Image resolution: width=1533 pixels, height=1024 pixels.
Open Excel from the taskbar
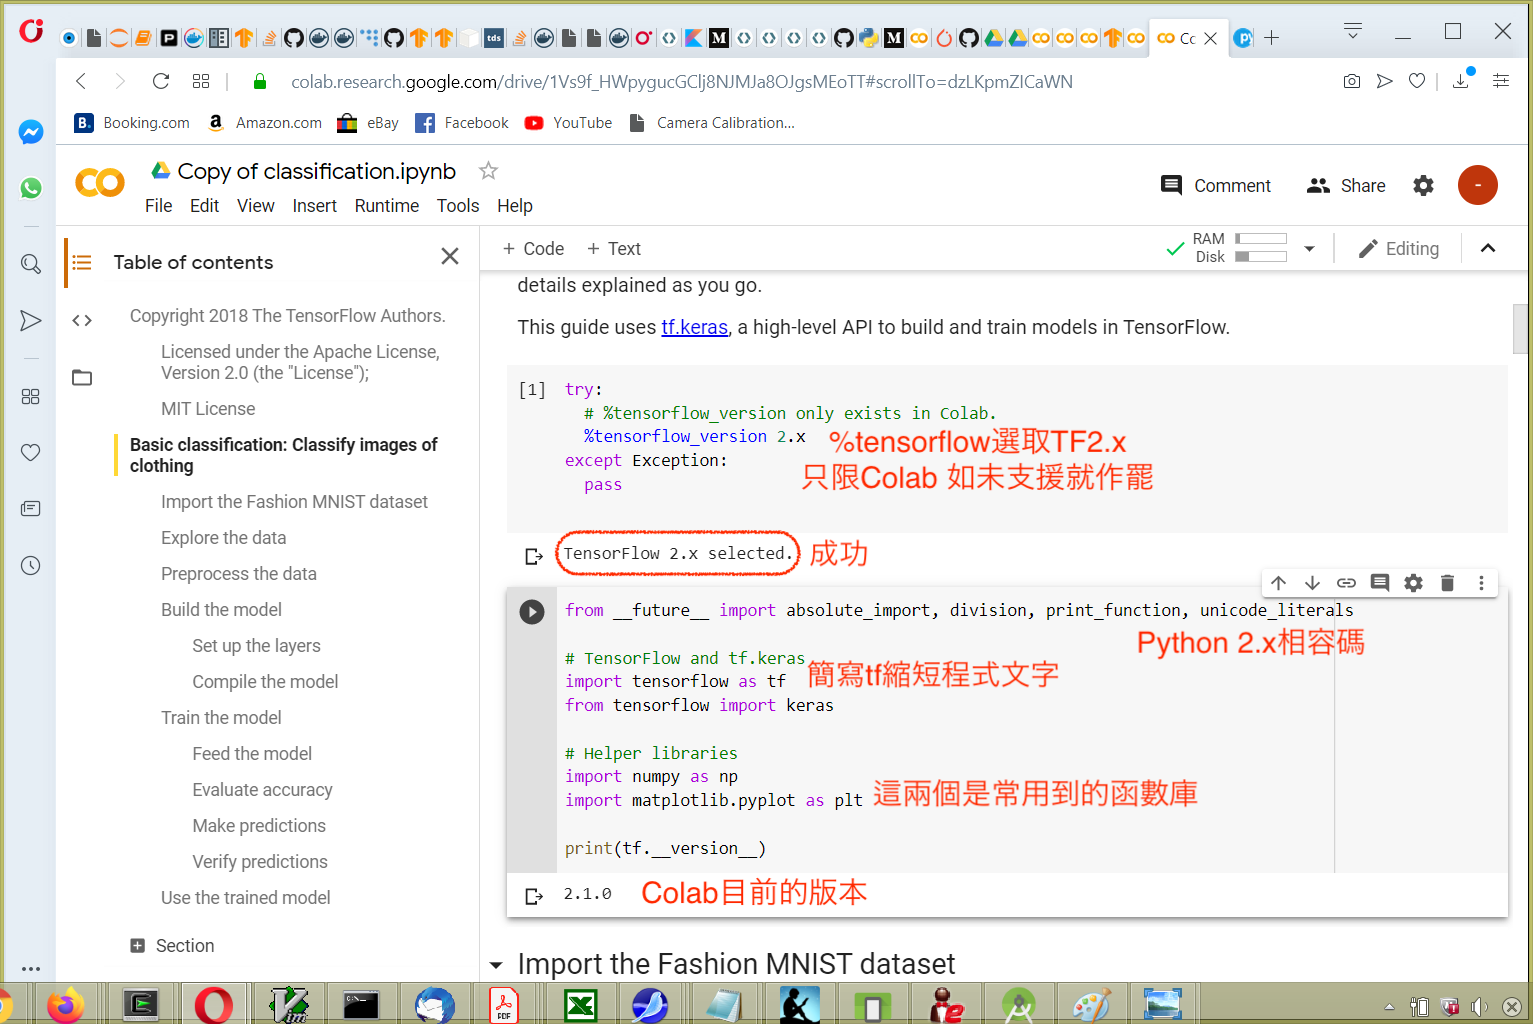(580, 1005)
